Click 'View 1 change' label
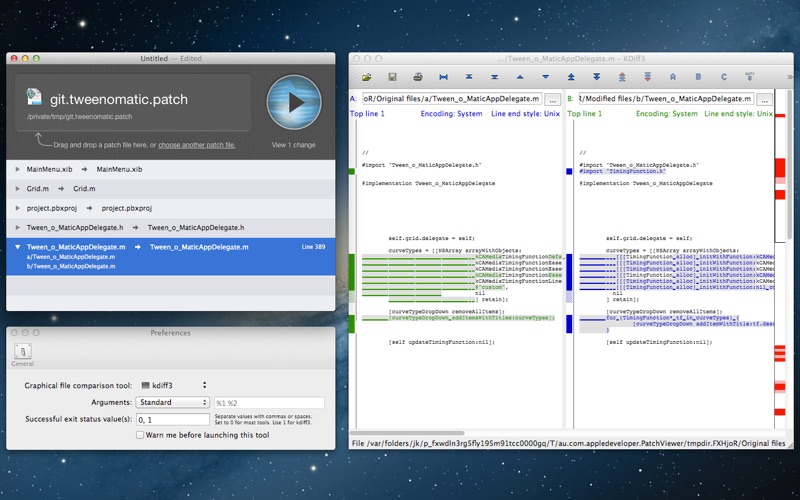Viewport: 800px width, 500px height. pos(293,145)
